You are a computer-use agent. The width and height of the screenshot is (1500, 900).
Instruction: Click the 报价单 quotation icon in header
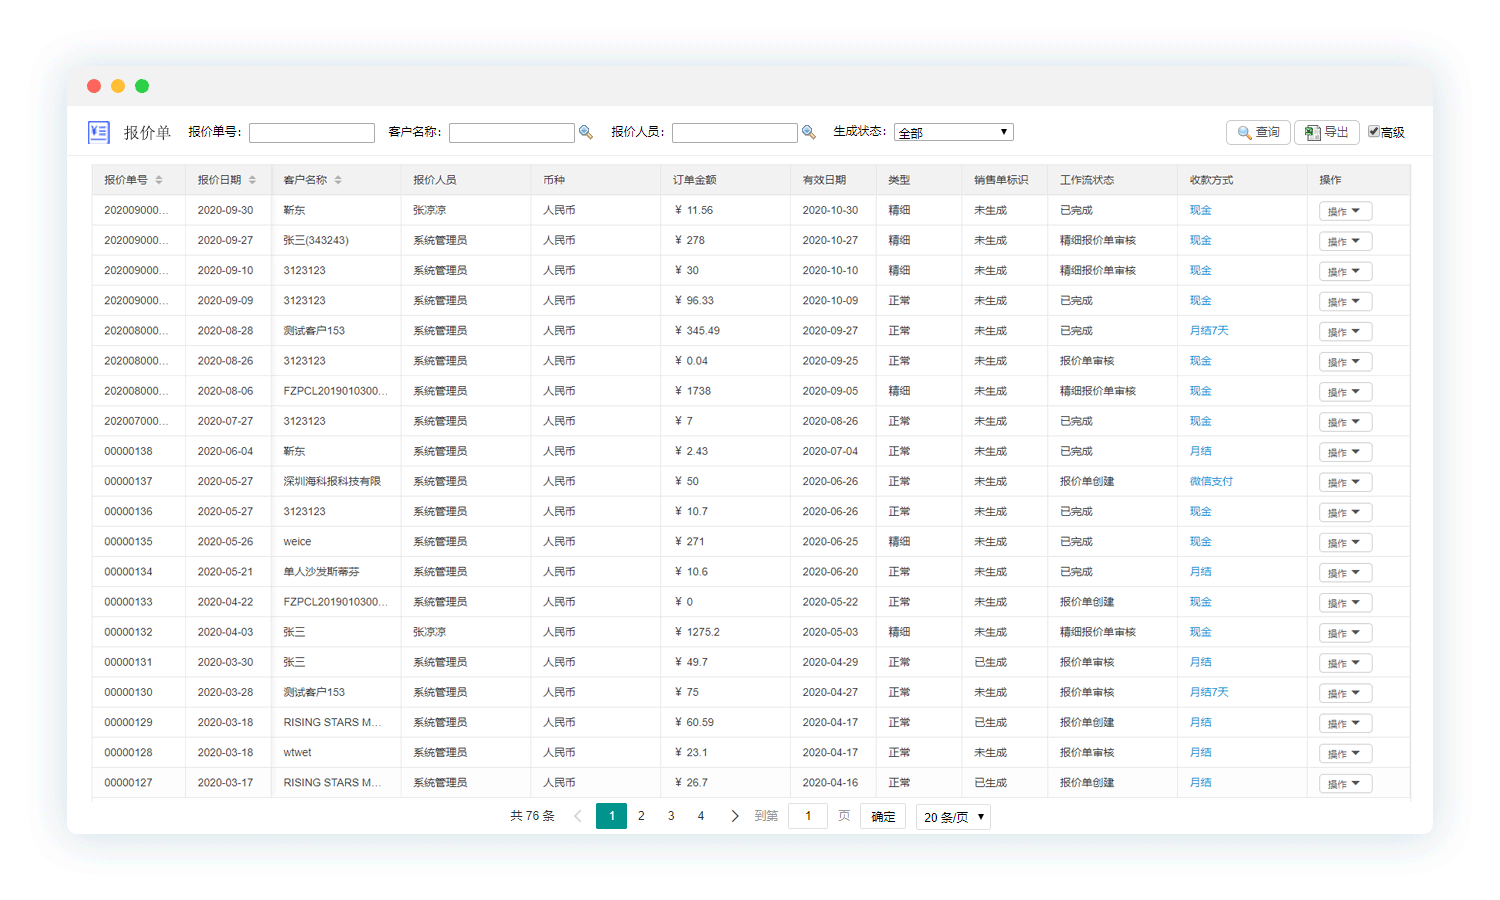(x=99, y=132)
